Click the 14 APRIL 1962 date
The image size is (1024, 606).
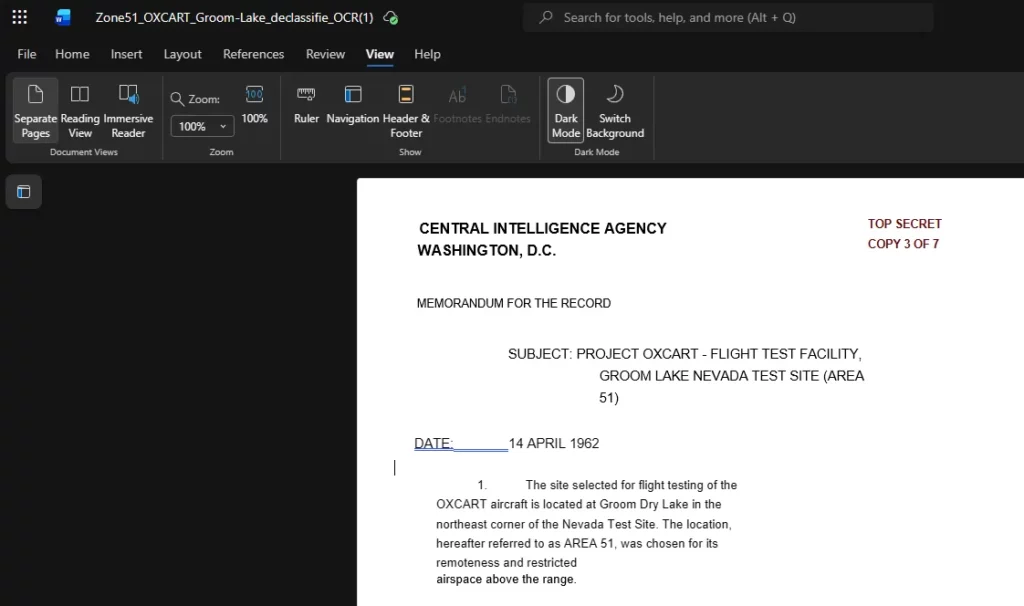point(554,443)
